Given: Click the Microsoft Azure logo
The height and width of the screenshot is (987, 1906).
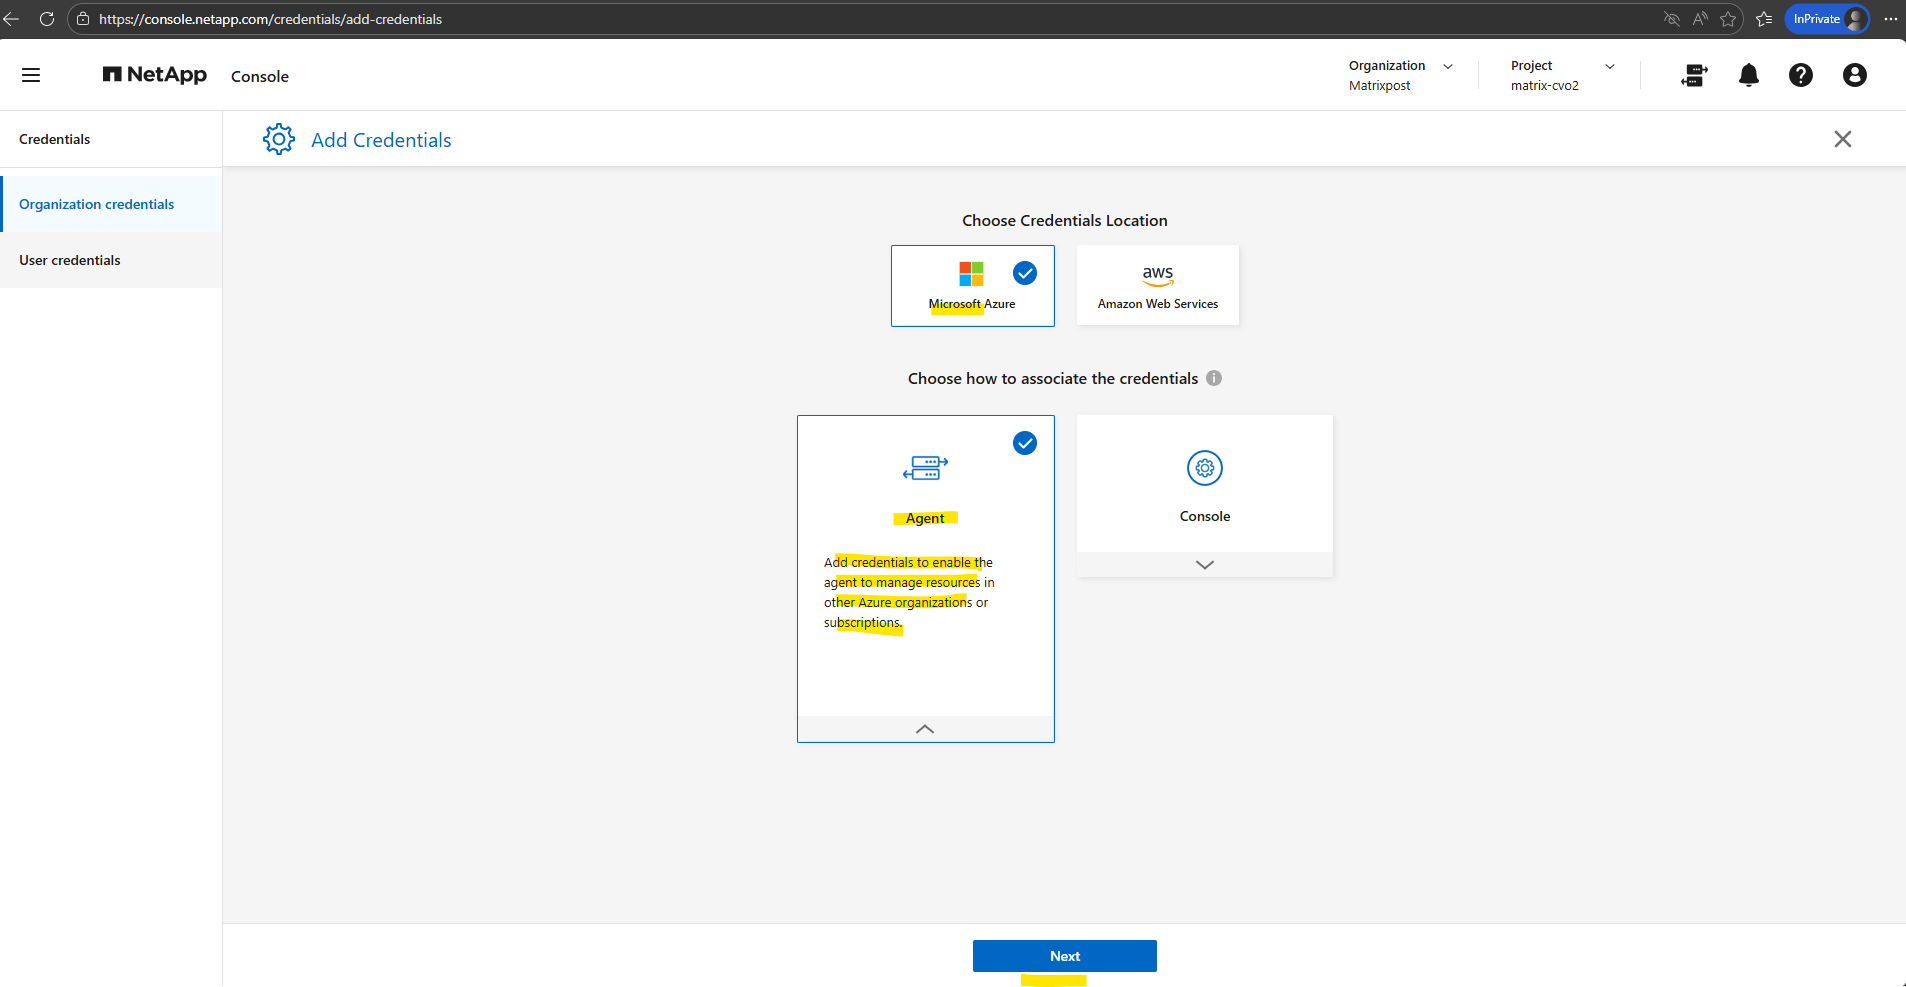Looking at the screenshot, I should pos(971,273).
